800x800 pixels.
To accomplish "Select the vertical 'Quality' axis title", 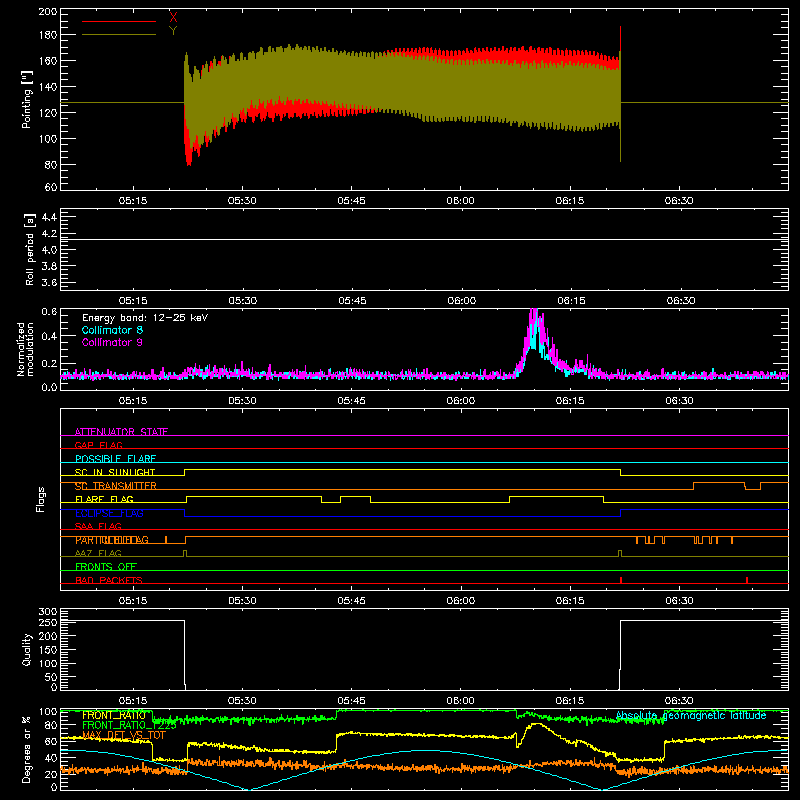I will click(27, 649).
